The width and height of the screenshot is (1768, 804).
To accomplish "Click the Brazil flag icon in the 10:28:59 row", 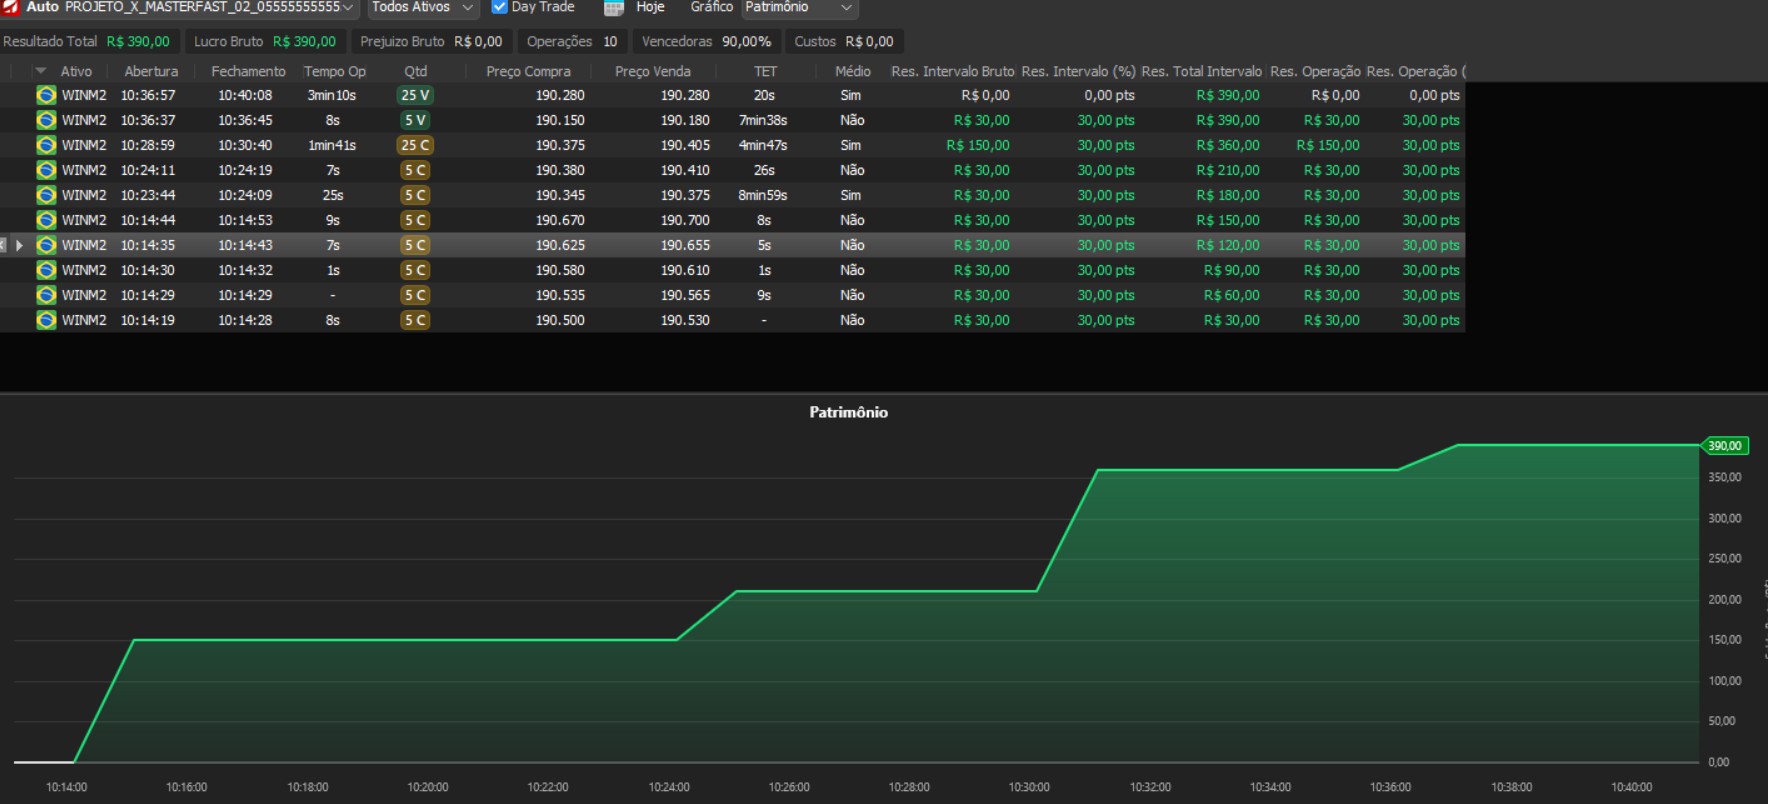I will coord(46,145).
